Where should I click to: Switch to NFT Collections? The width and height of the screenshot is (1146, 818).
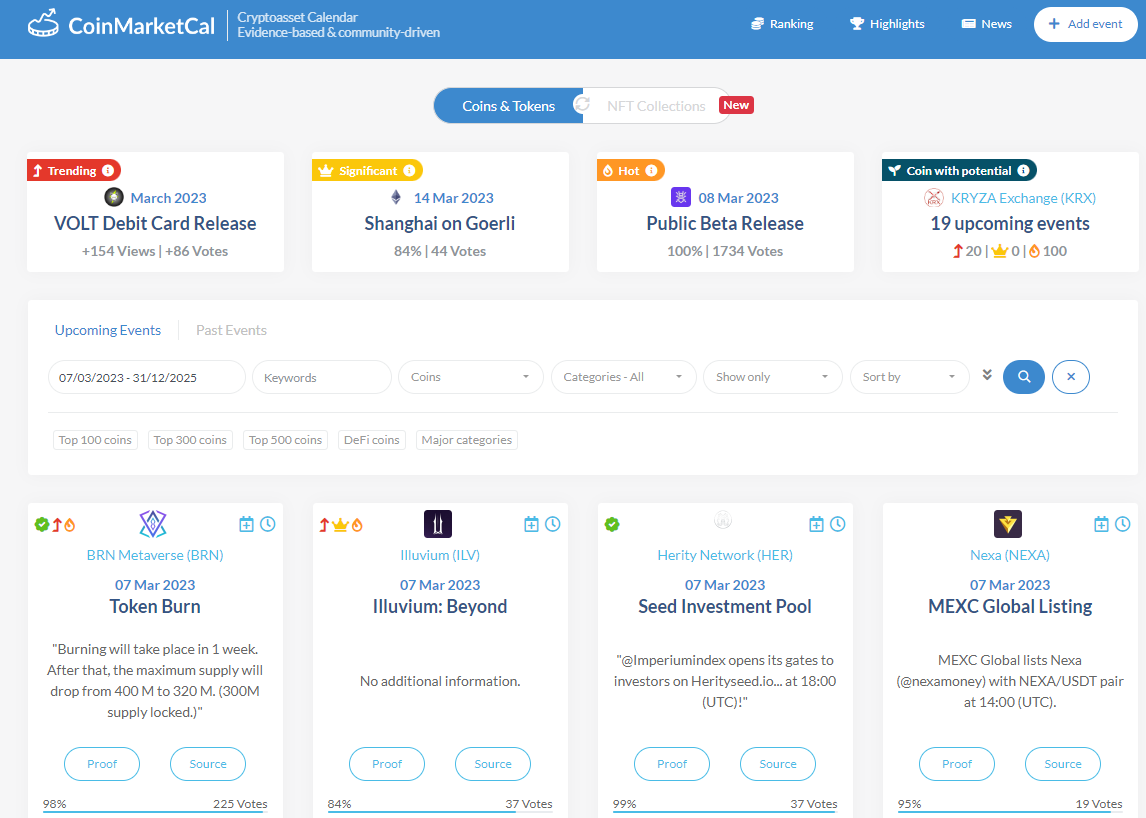[x=656, y=106]
